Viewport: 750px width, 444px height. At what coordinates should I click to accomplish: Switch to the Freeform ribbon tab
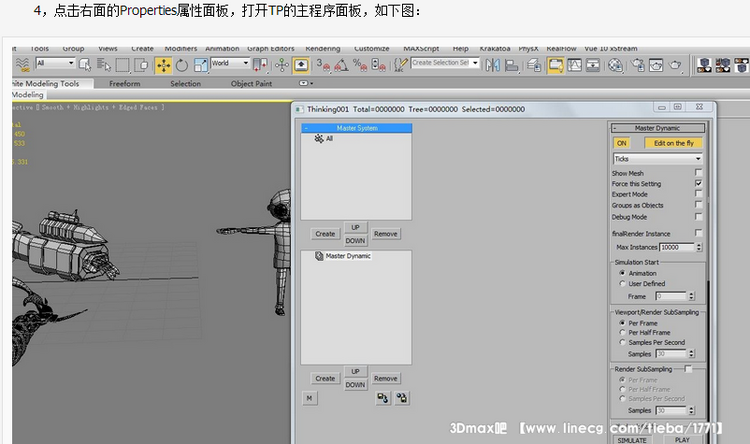tap(124, 84)
